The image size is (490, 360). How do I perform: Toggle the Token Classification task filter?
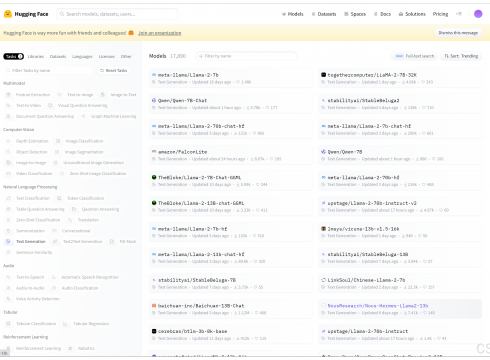click(x=81, y=198)
